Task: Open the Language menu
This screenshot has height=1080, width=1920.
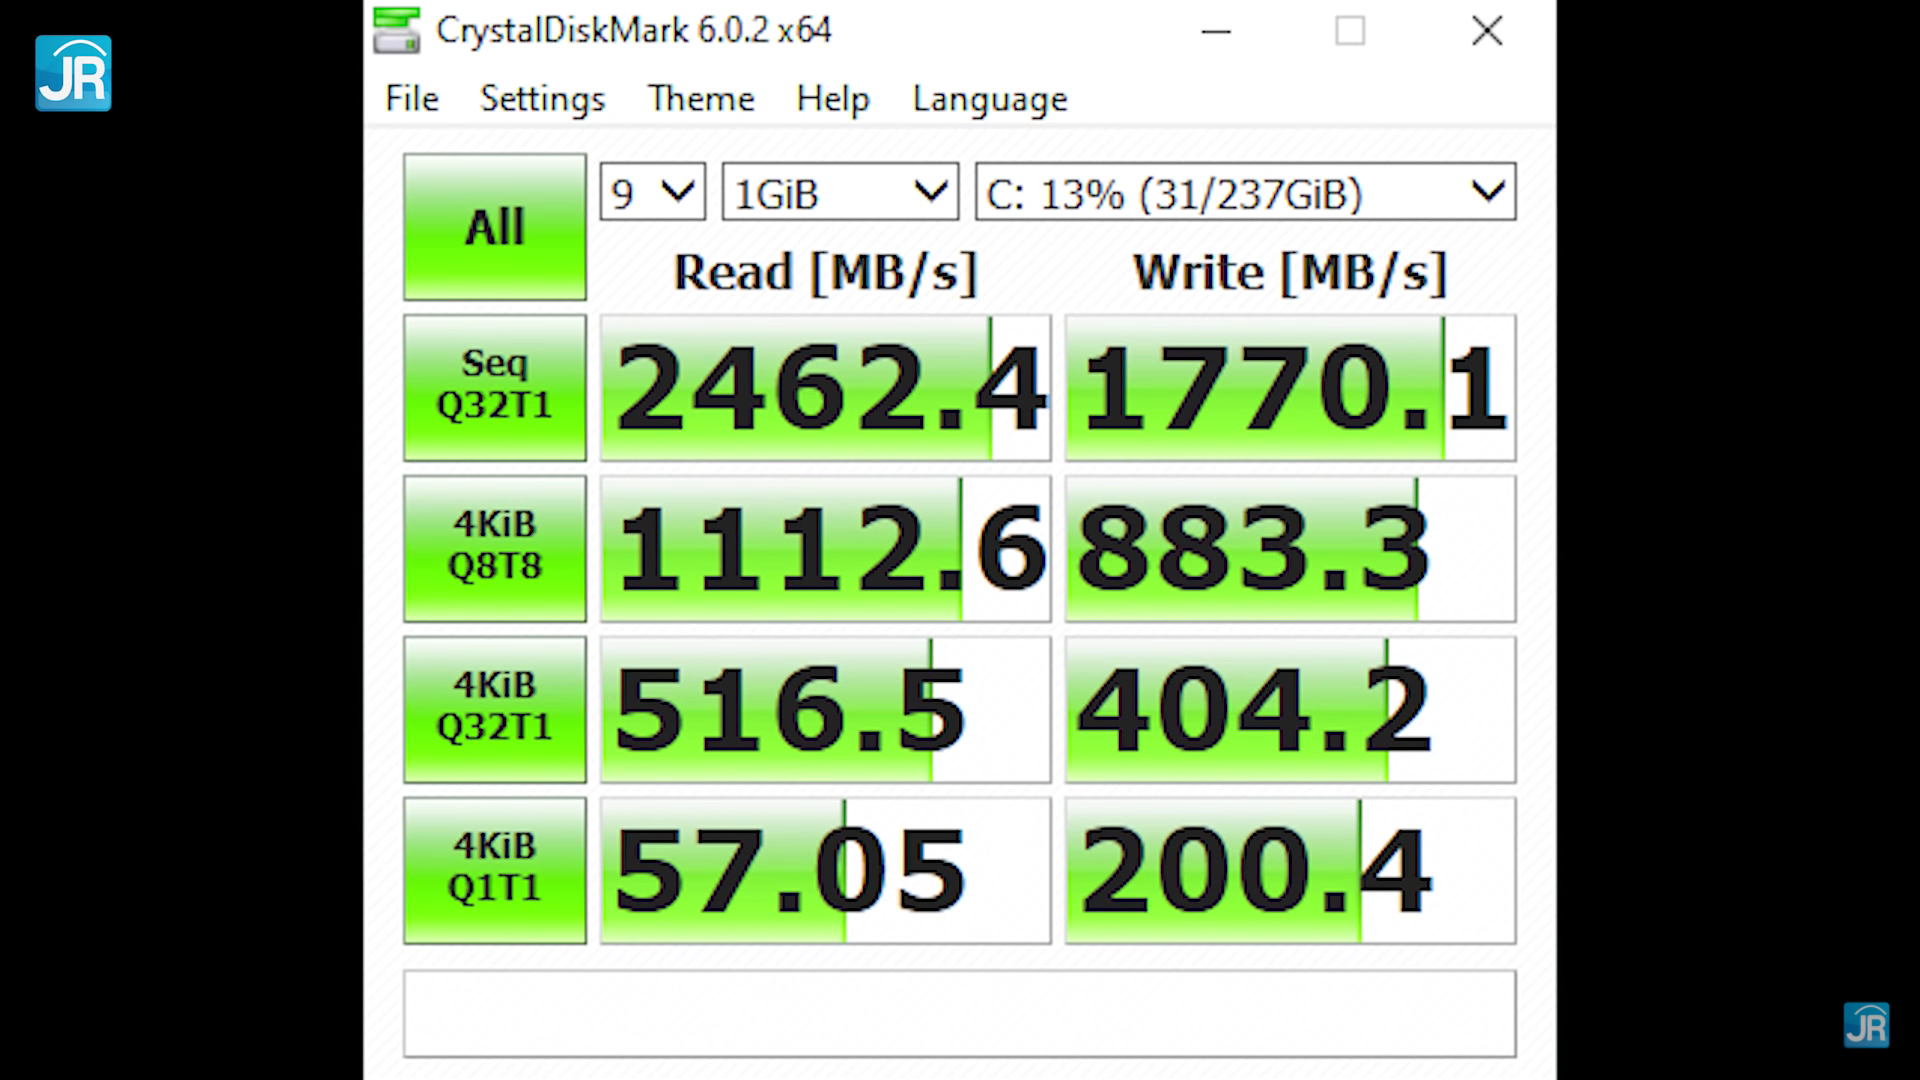Action: (x=989, y=98)
